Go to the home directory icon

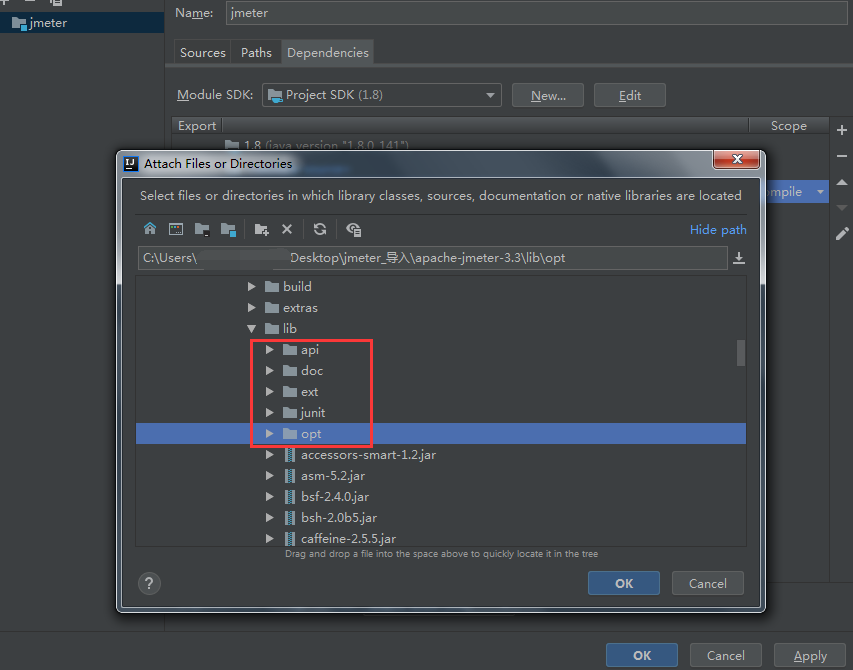point(150,229)
